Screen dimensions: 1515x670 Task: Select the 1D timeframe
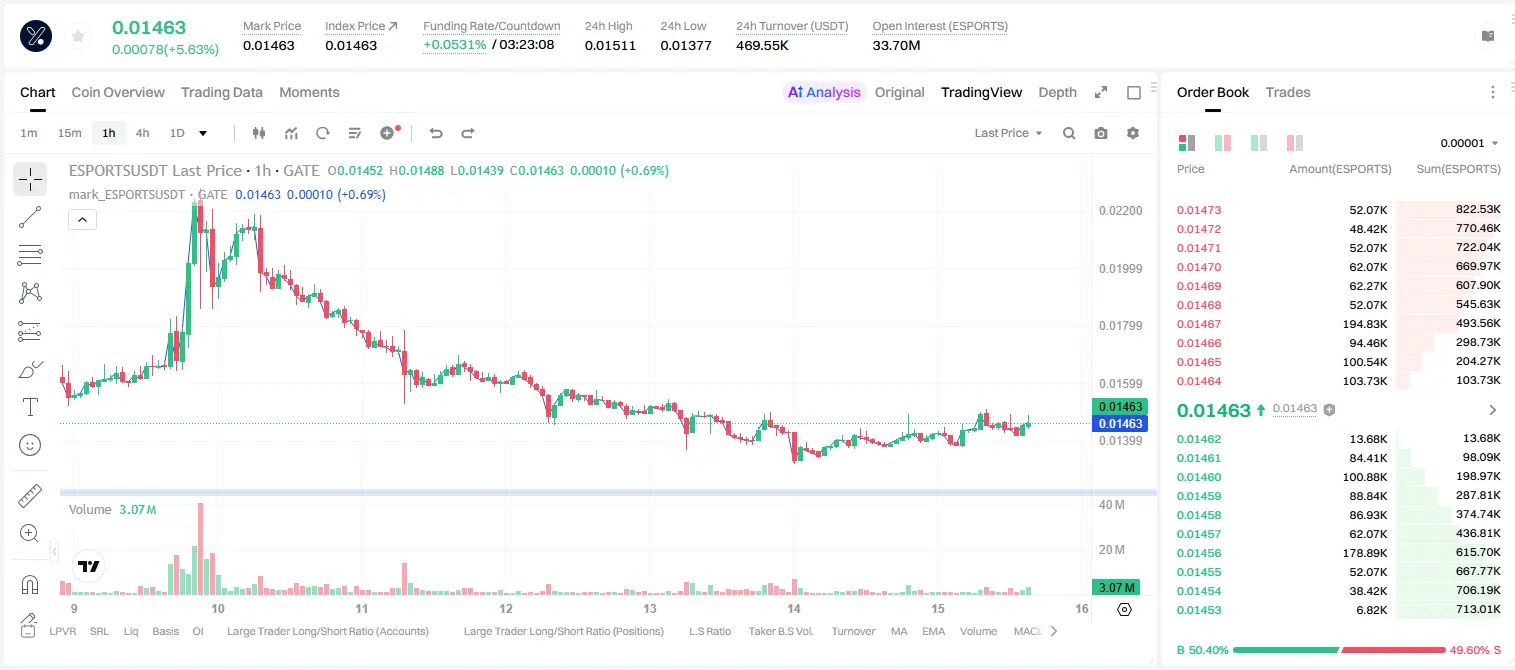coord(177,133)
